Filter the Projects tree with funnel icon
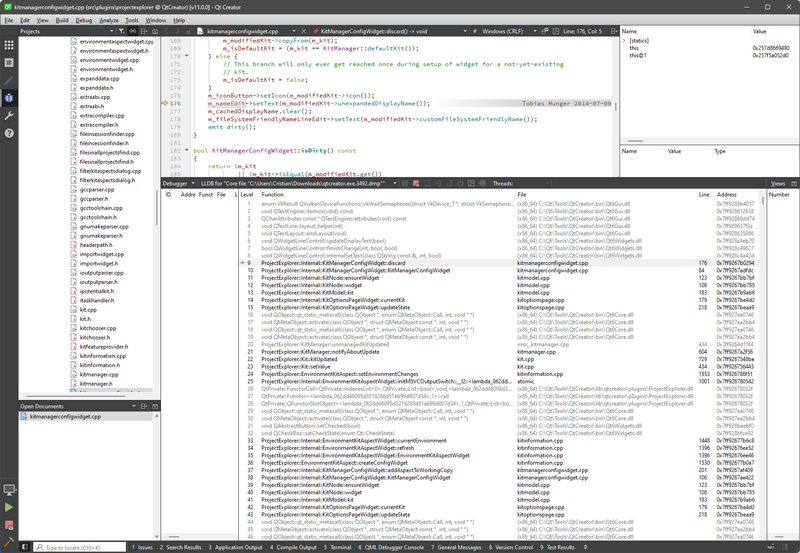 [x=121, y=31]
